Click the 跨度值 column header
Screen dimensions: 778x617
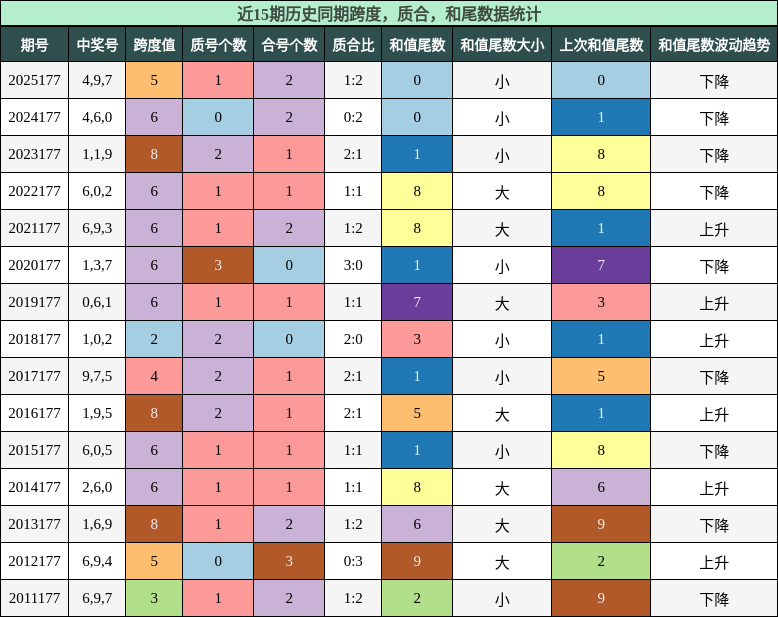(x=154, y=45)
